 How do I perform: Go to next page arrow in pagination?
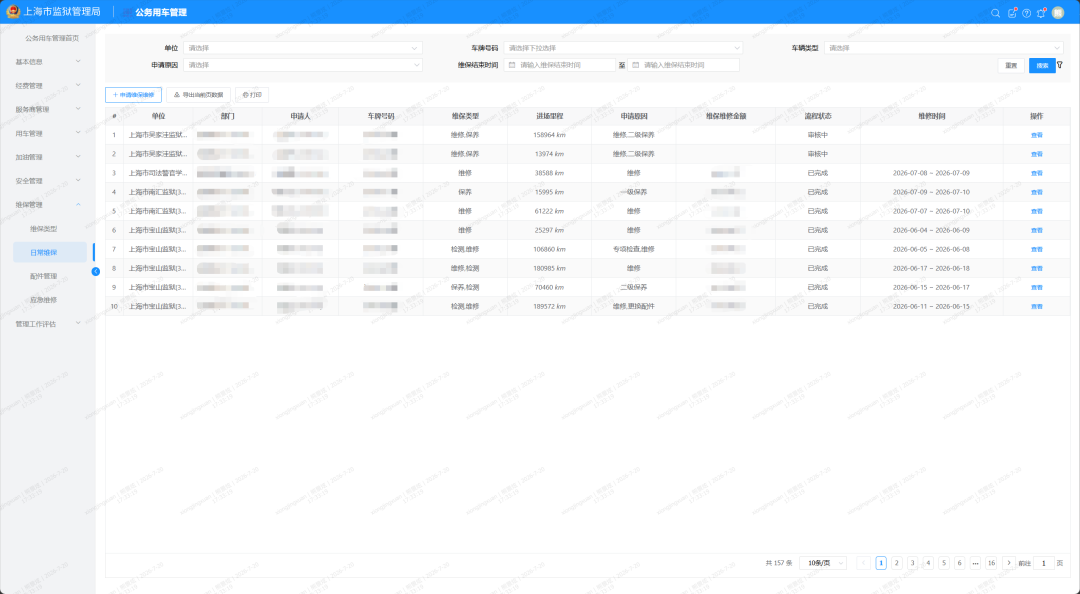1008,563
